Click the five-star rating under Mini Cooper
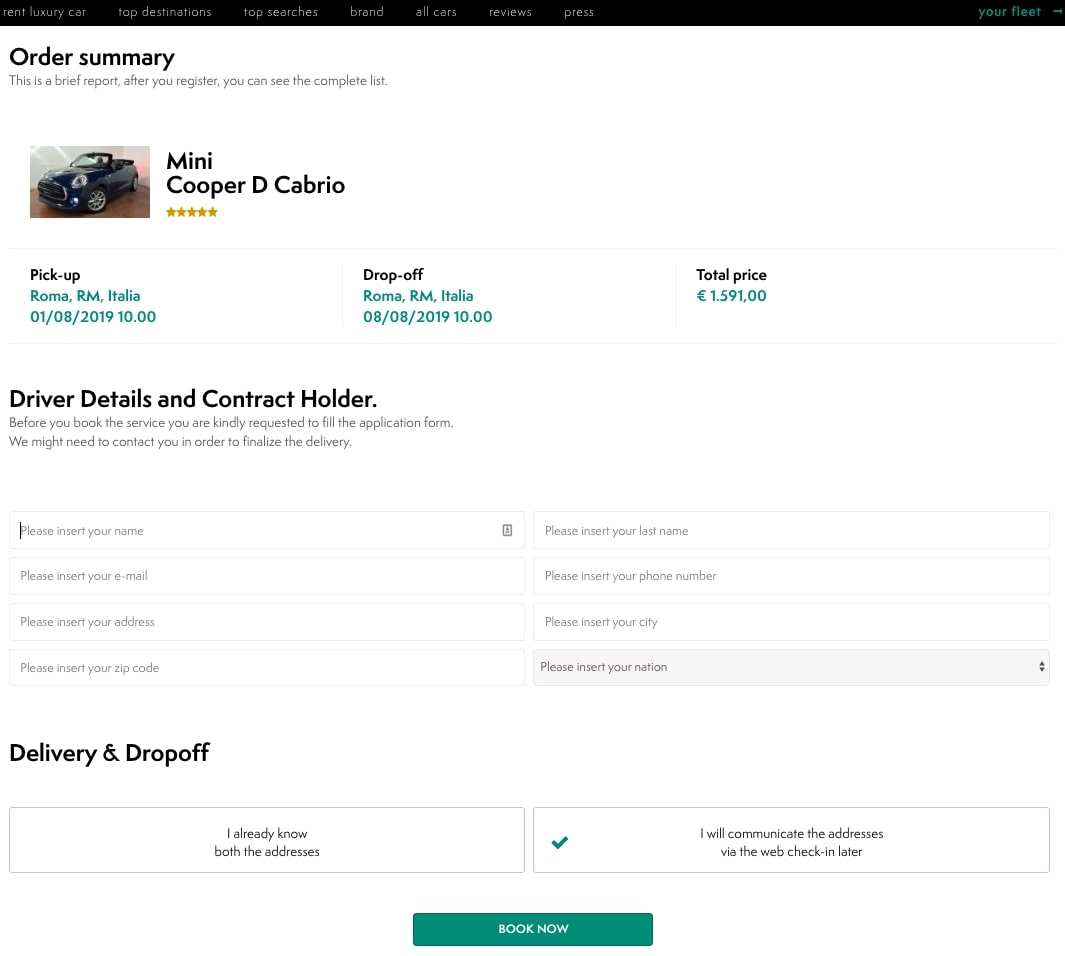1065x956 pixels. coord(191,212)
